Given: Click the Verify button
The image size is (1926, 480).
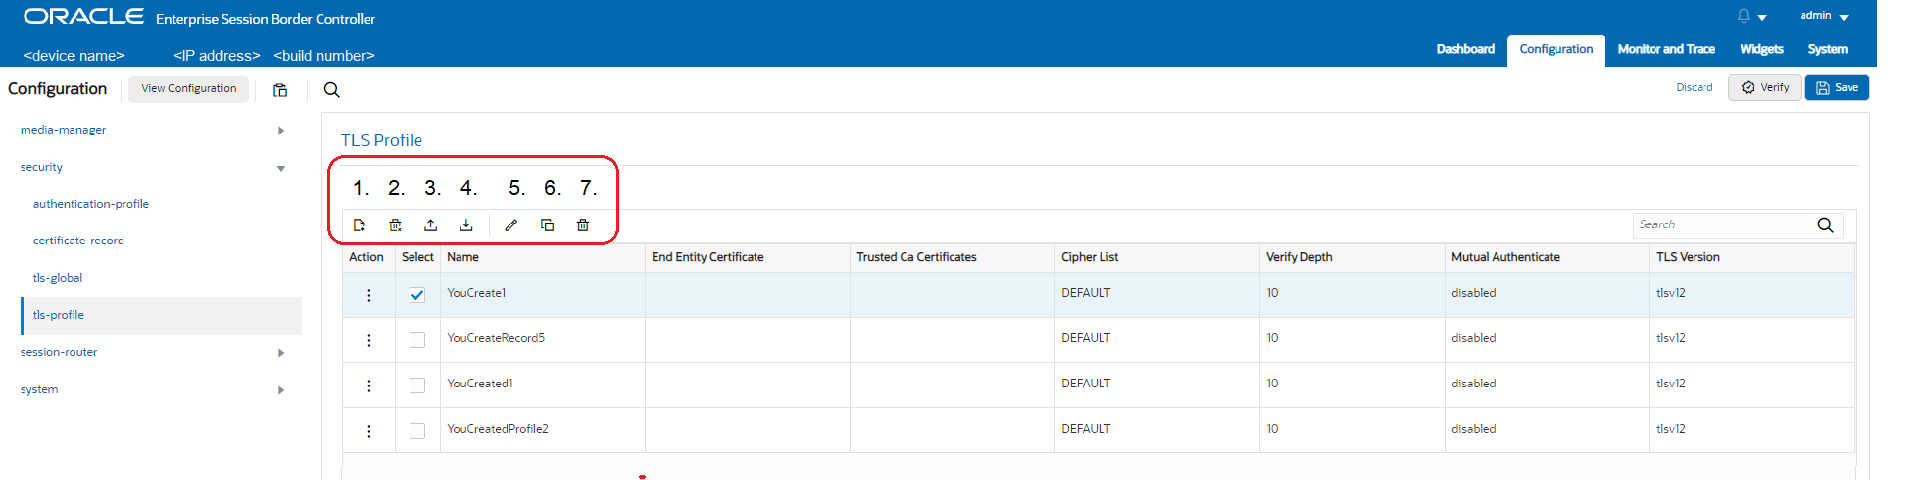Looking at the screenshot, I should click(x=1765, y=87).
